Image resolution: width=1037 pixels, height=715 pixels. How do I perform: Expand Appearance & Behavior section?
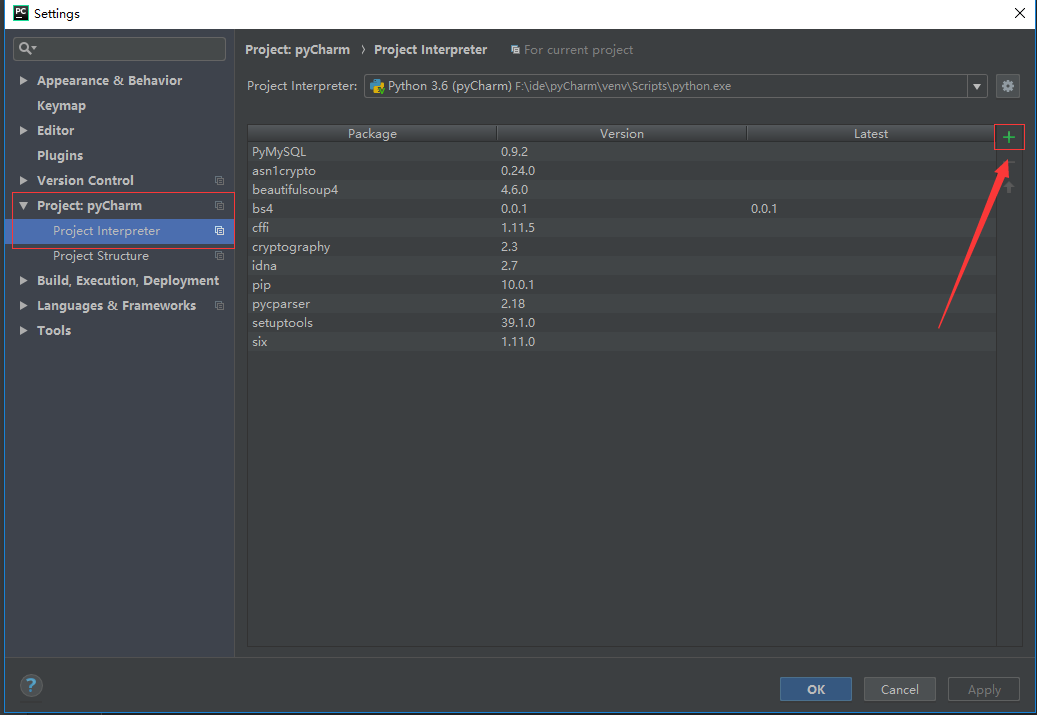tap(23, 81)
